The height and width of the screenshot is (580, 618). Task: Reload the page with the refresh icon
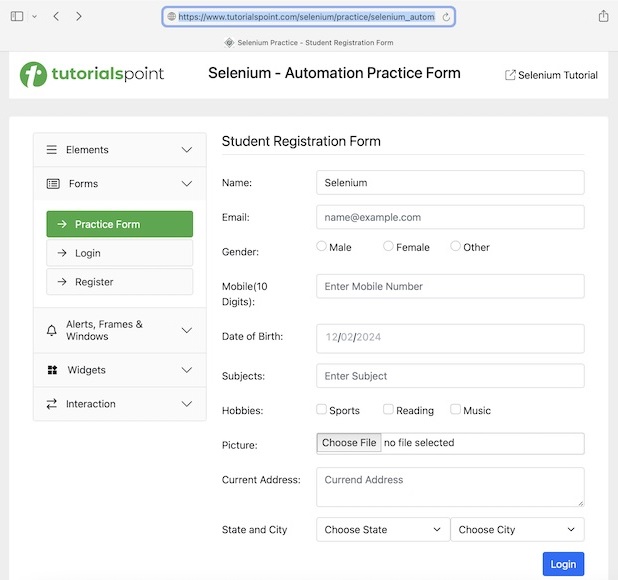(446, 17)
